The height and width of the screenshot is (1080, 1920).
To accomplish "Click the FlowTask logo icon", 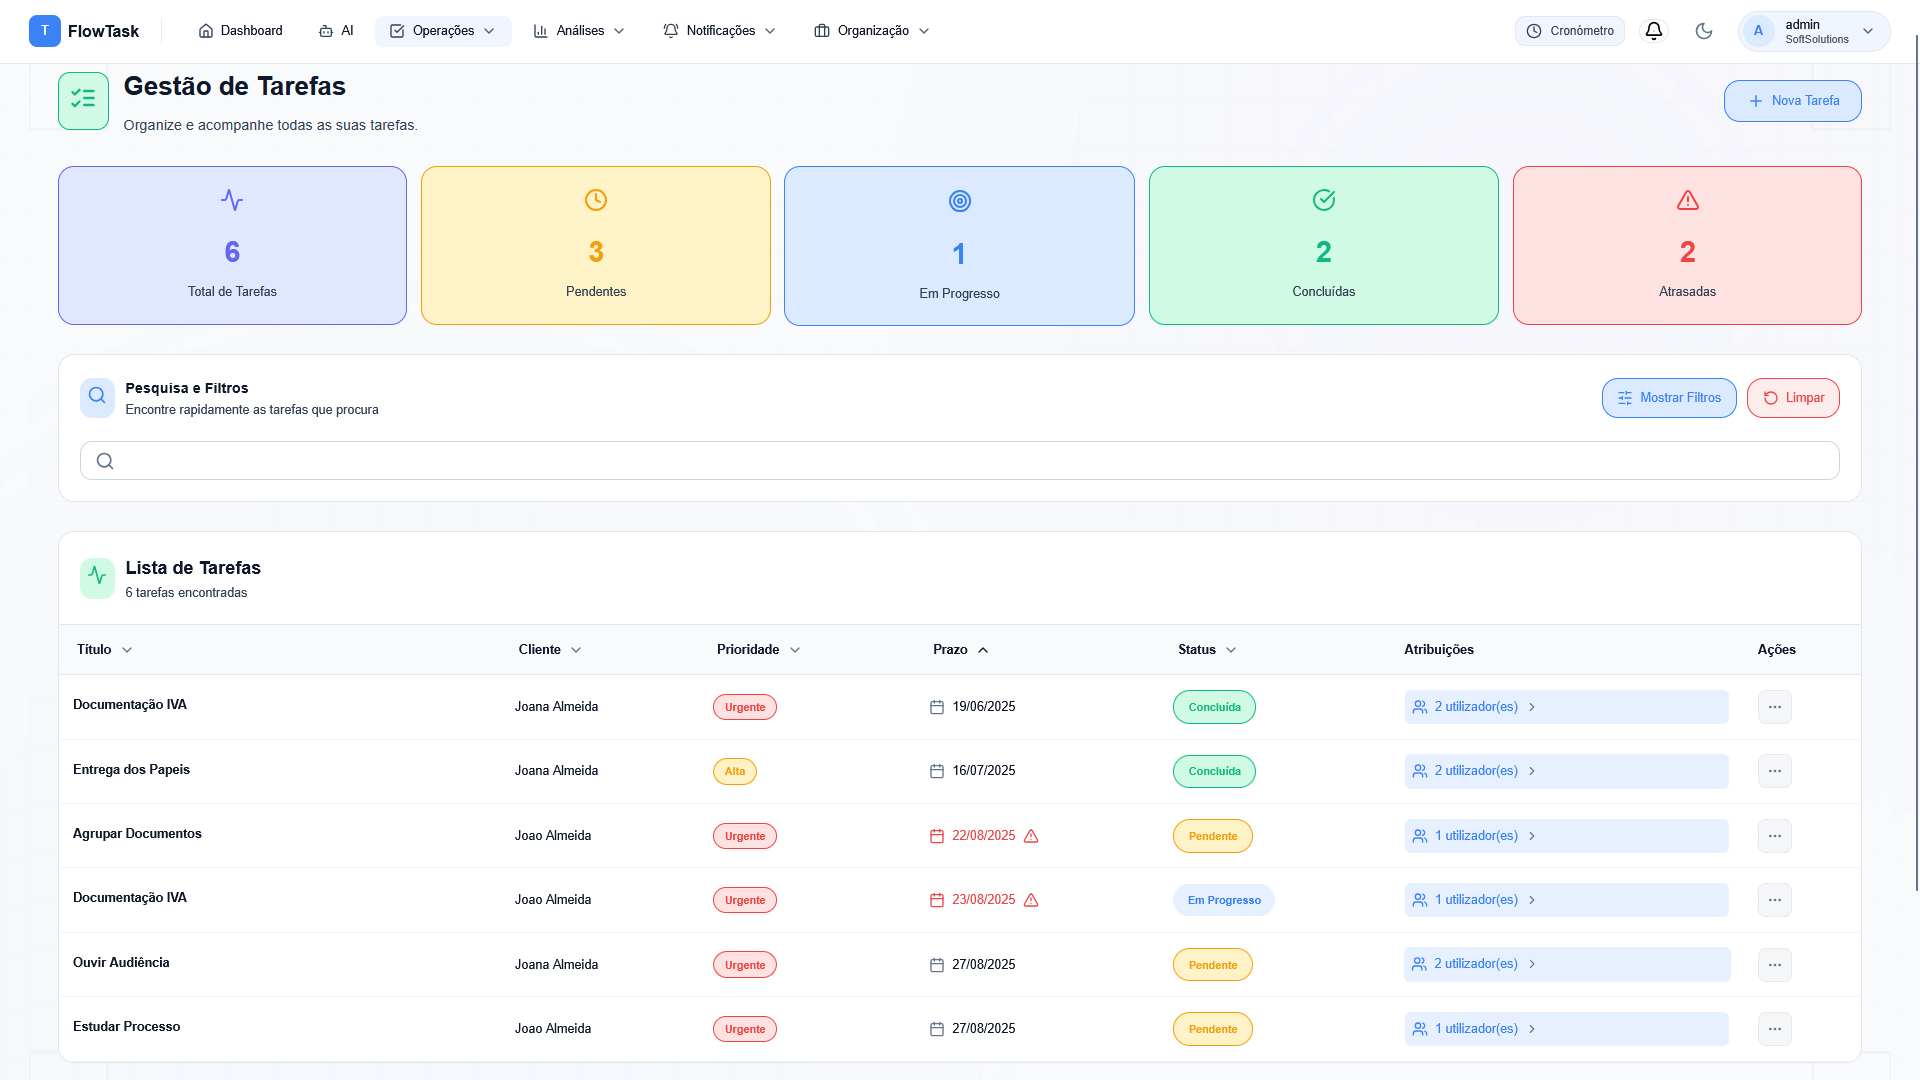I will [x=44, y=31].
